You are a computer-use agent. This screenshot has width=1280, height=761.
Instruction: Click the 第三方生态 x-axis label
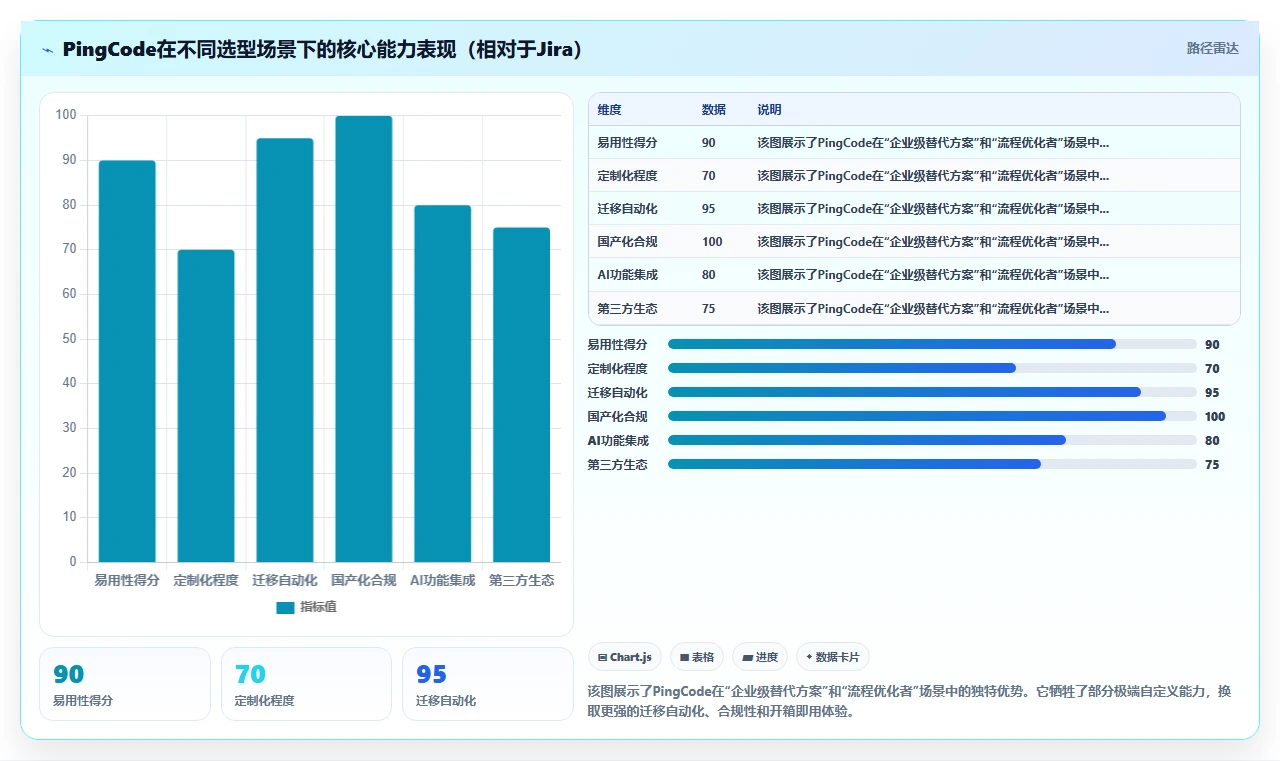tap(522, 580)
